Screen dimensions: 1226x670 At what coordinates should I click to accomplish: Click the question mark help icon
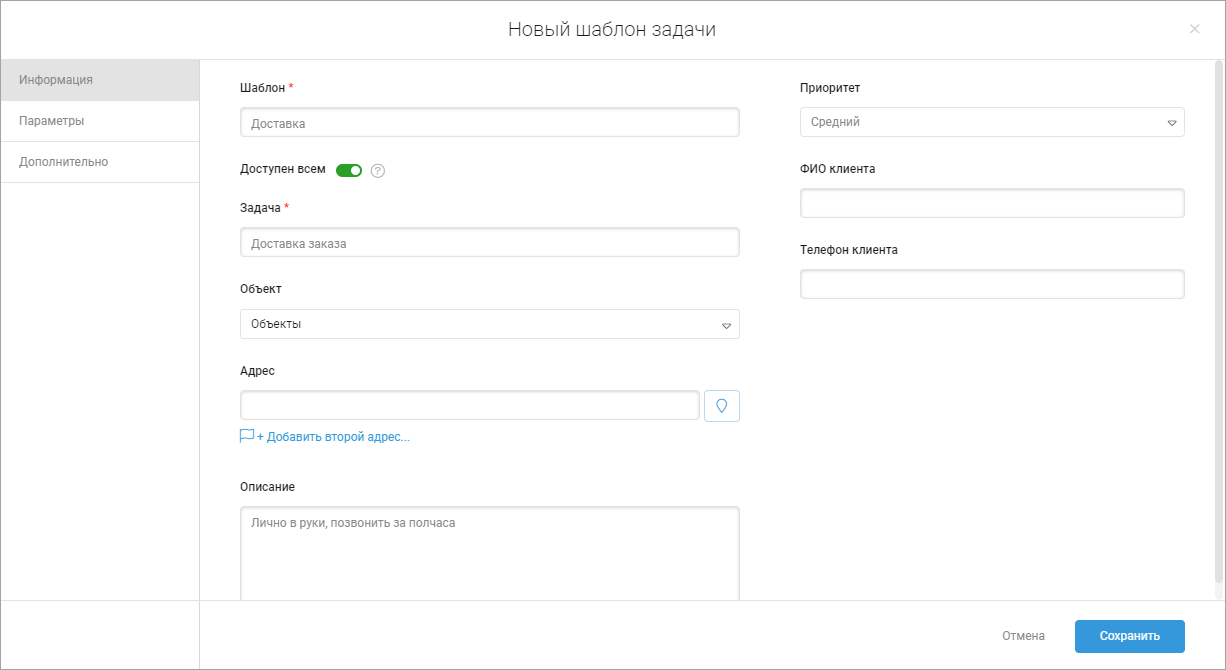coord(377,171)
